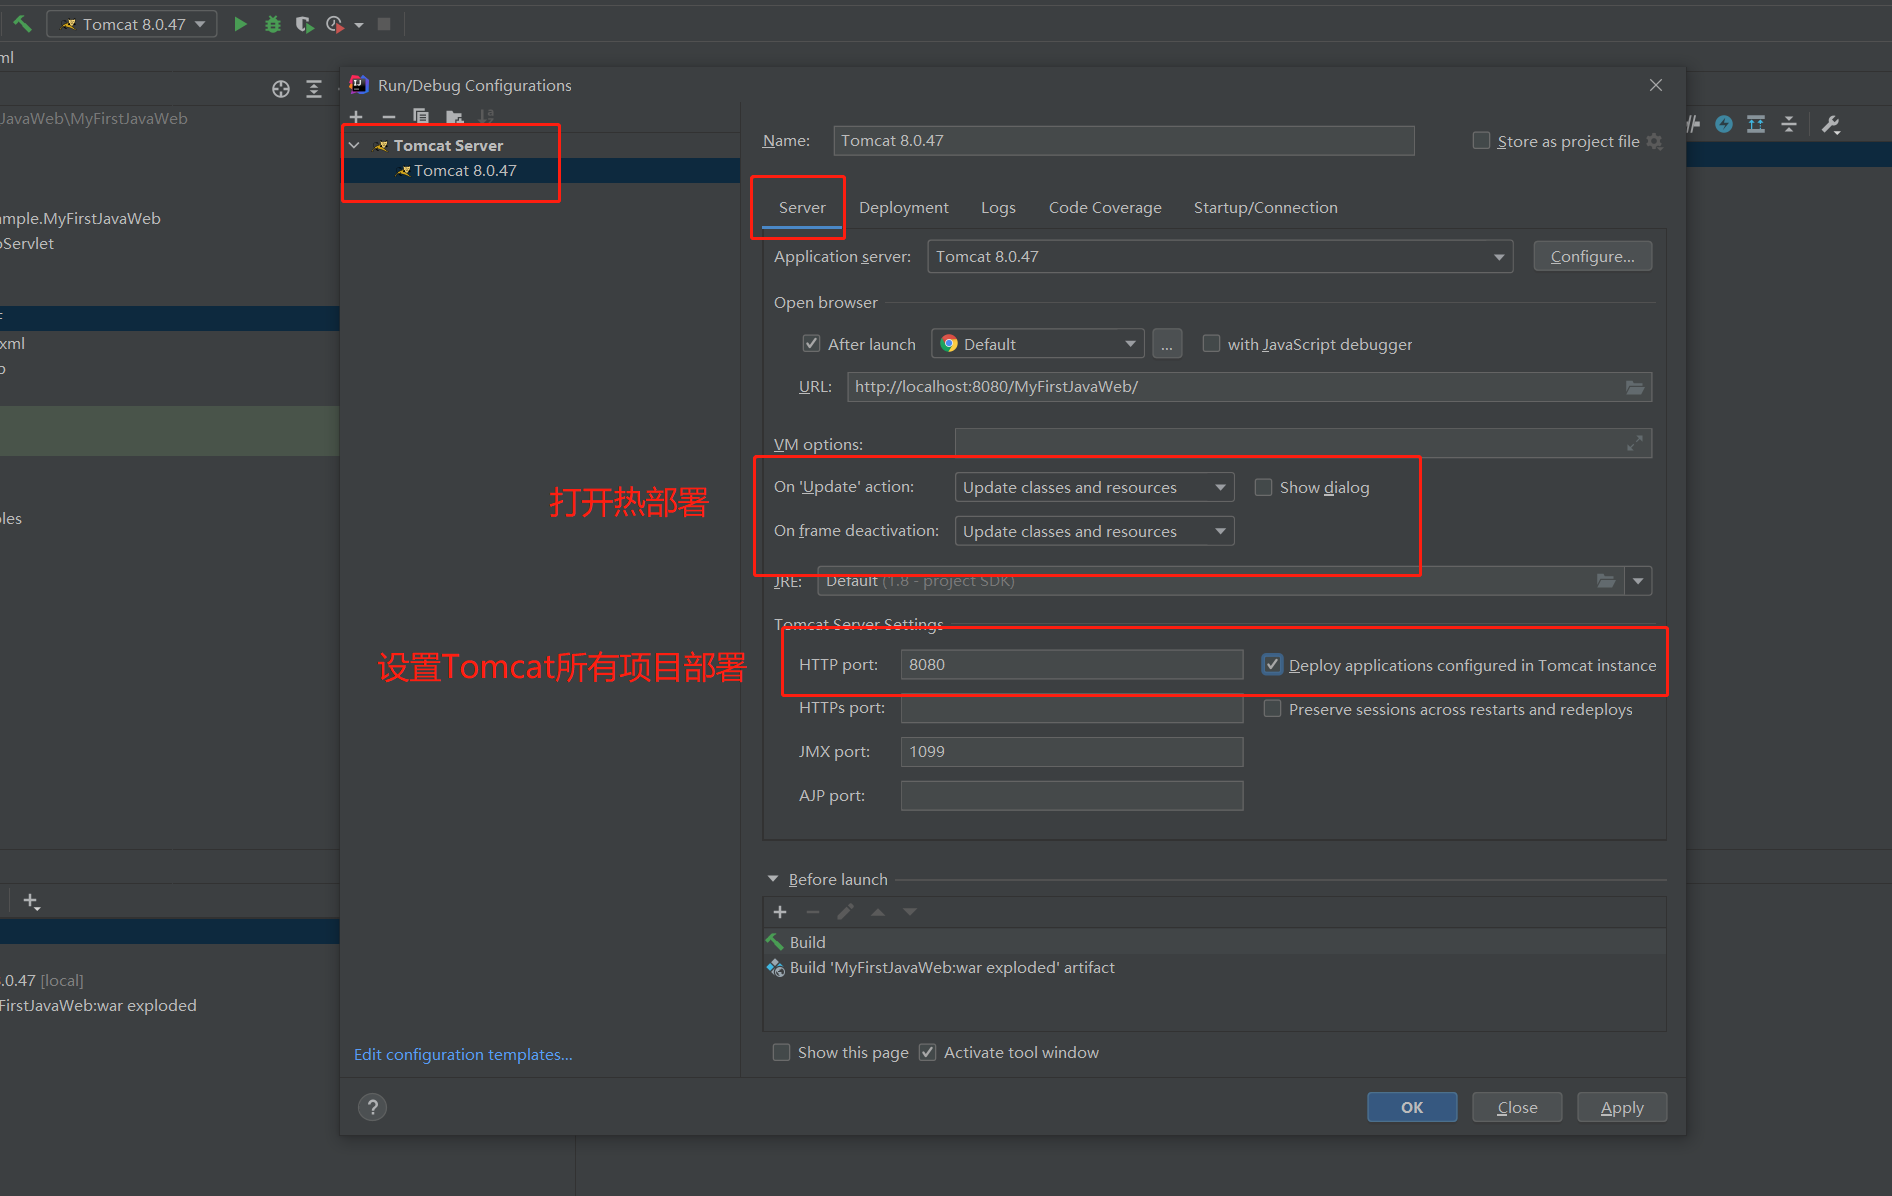
Task: Select Build 'MyFirstJavaWeb:war exploded' artifact task
Action: [x=1214, y=968]
